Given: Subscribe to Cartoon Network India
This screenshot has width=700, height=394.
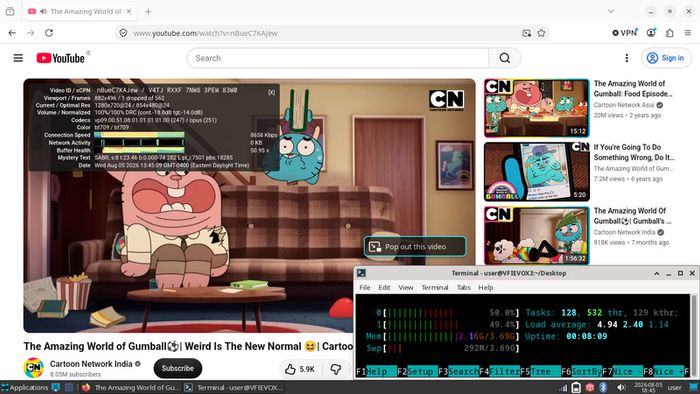Looking at the screenshot, I should click(x=178, y=369).
